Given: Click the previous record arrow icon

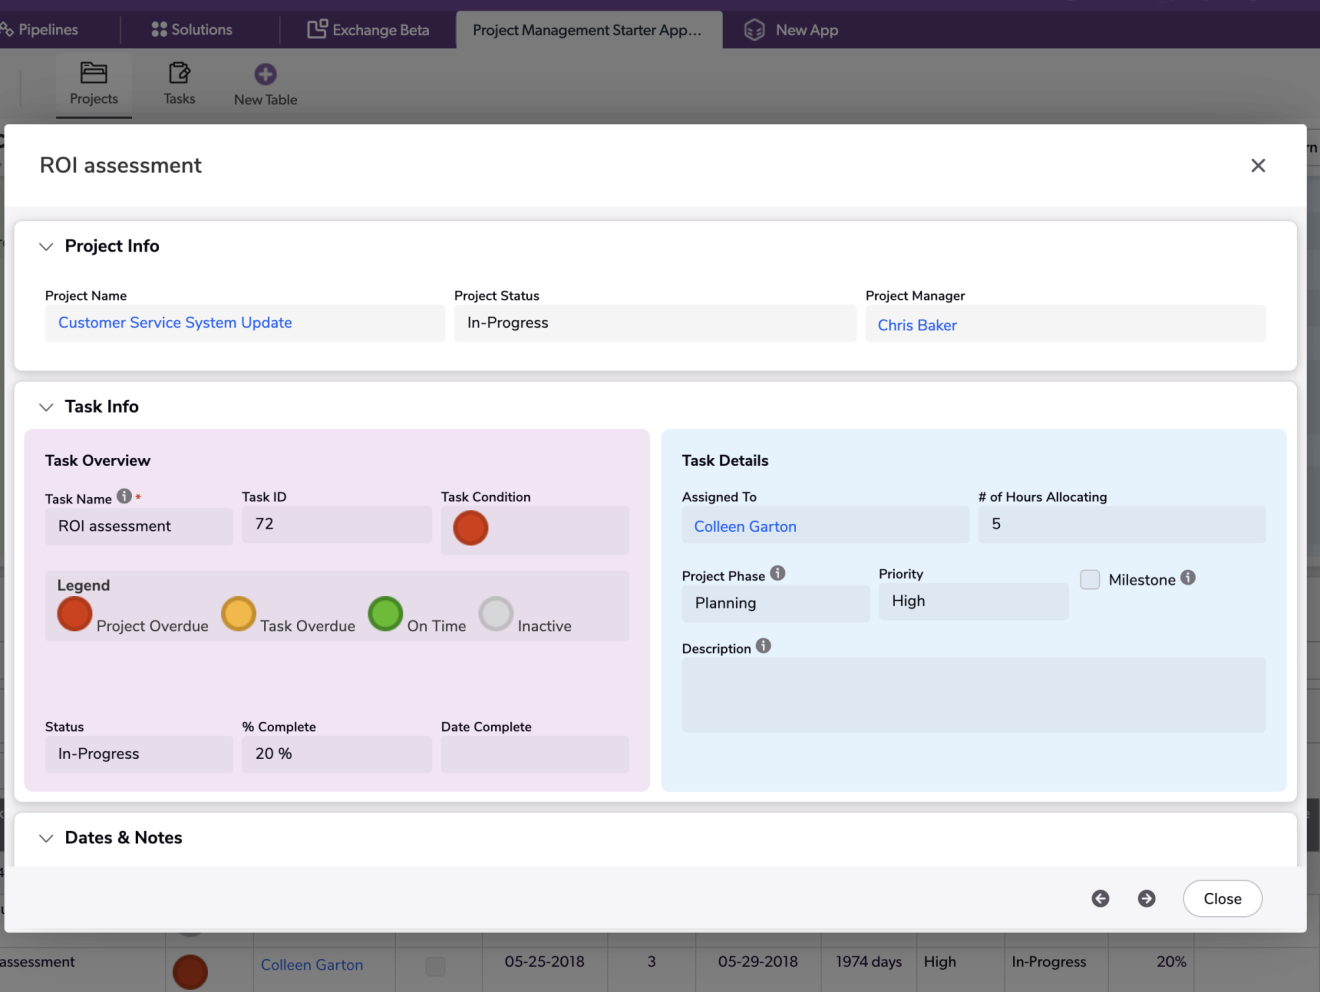Looking at the screenshot, I should pyautogui.click(x=1100, y=899).
